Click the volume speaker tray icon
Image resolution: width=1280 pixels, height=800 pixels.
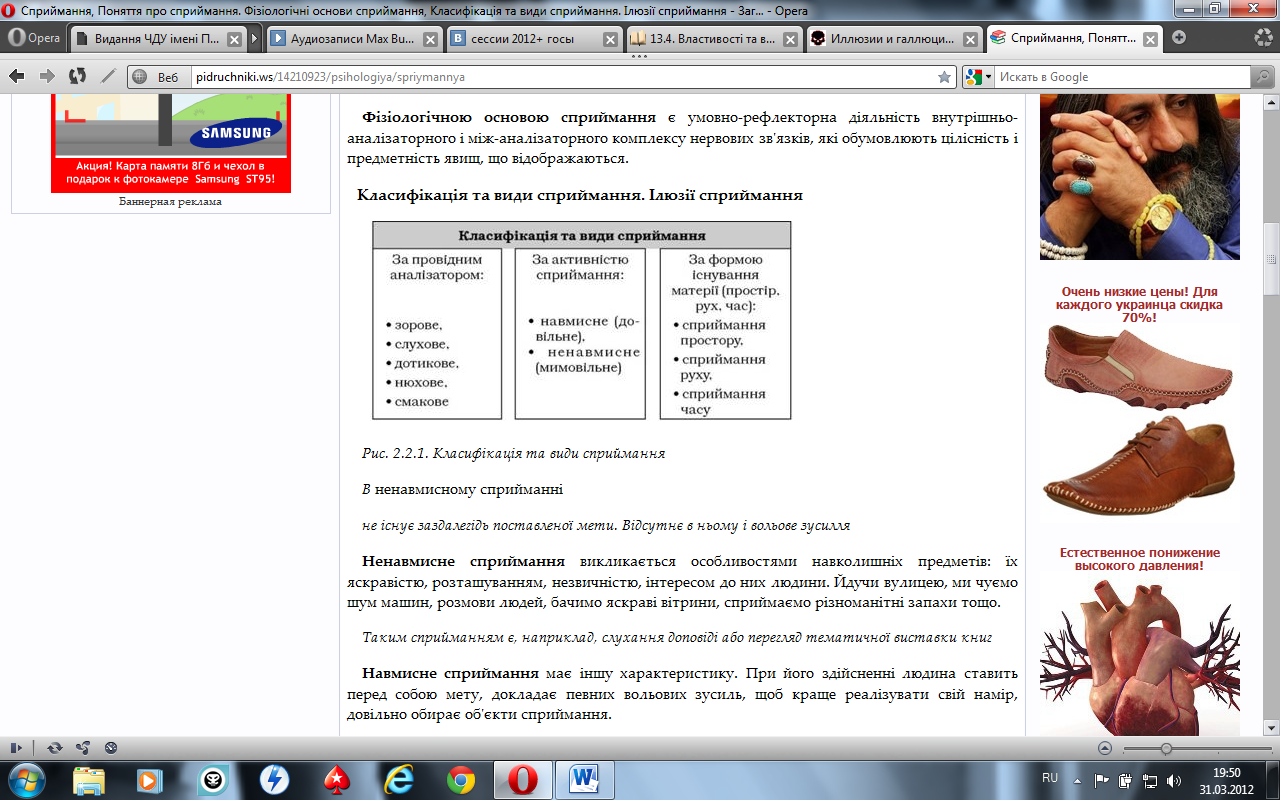tap(1173, 780)
